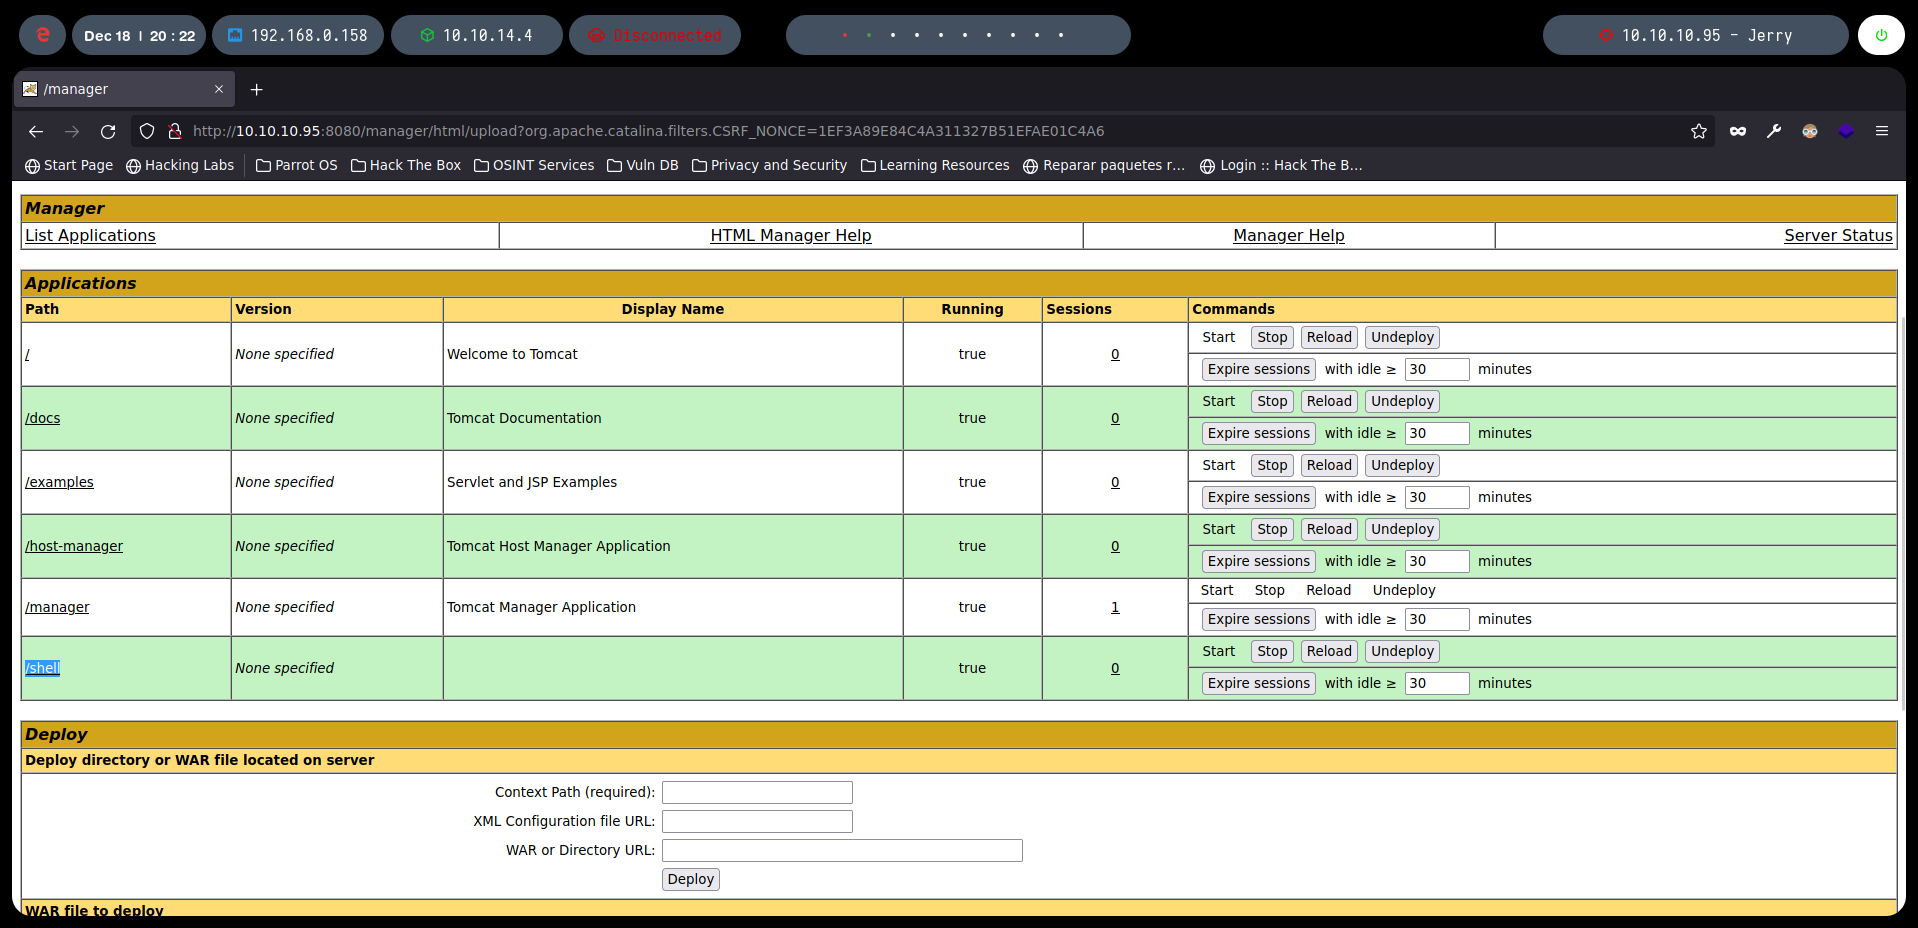Undeploy the /examples application
Image resolution: width=1918 pixels, height=928 pixels.
click(1402, 465)
